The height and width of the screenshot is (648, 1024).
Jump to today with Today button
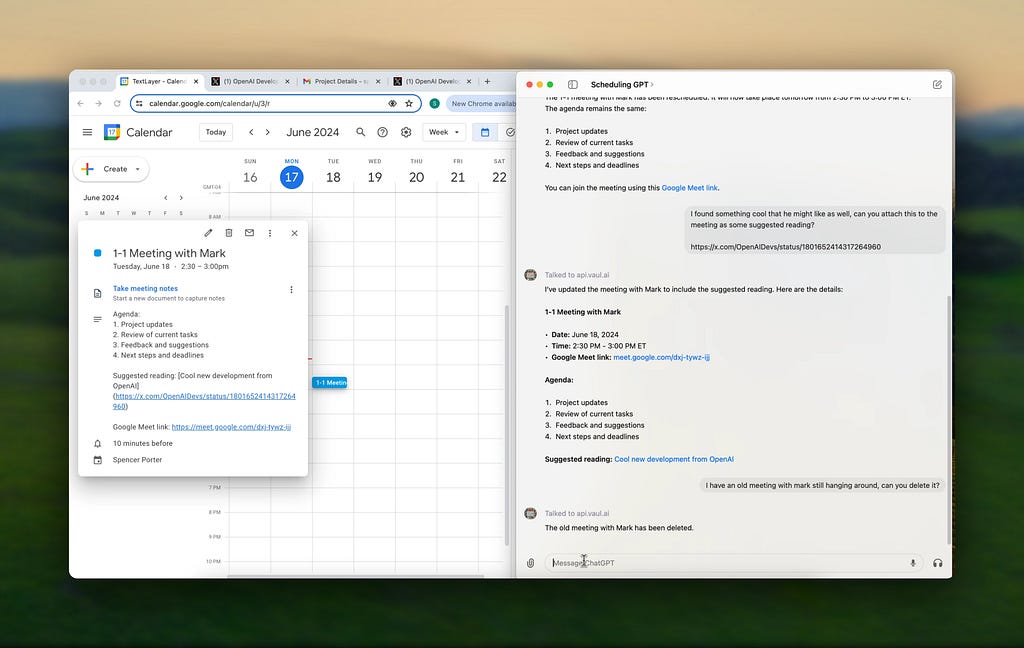click(216, 132)
